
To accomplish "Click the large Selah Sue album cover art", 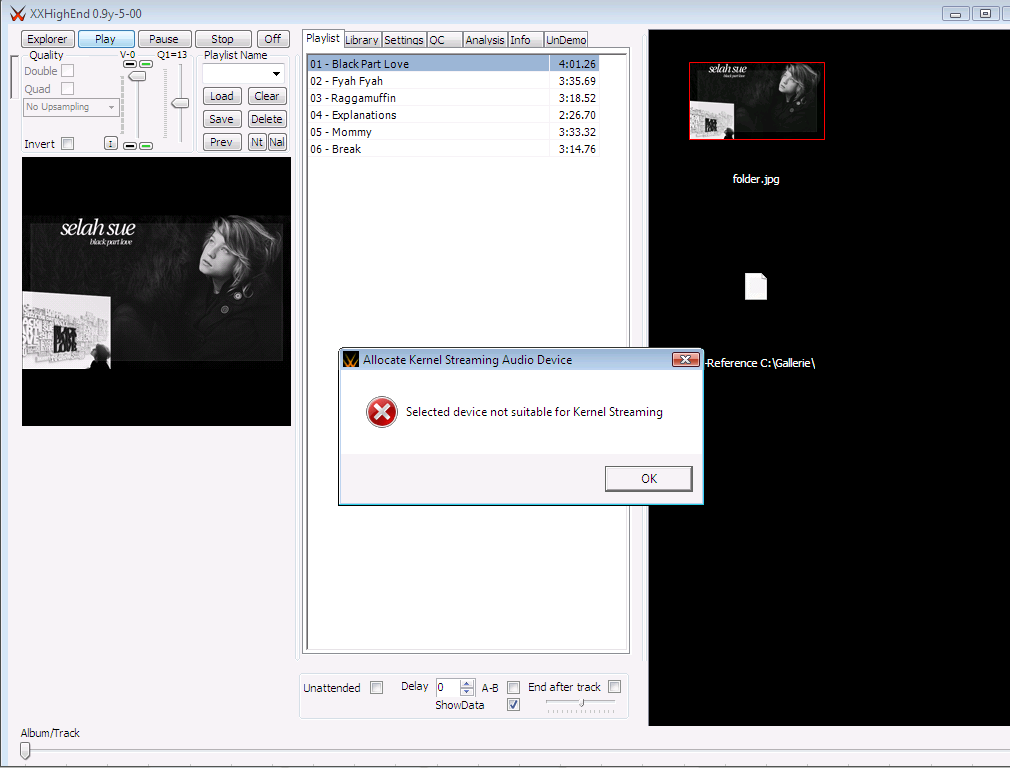I will tap(157, 291).
